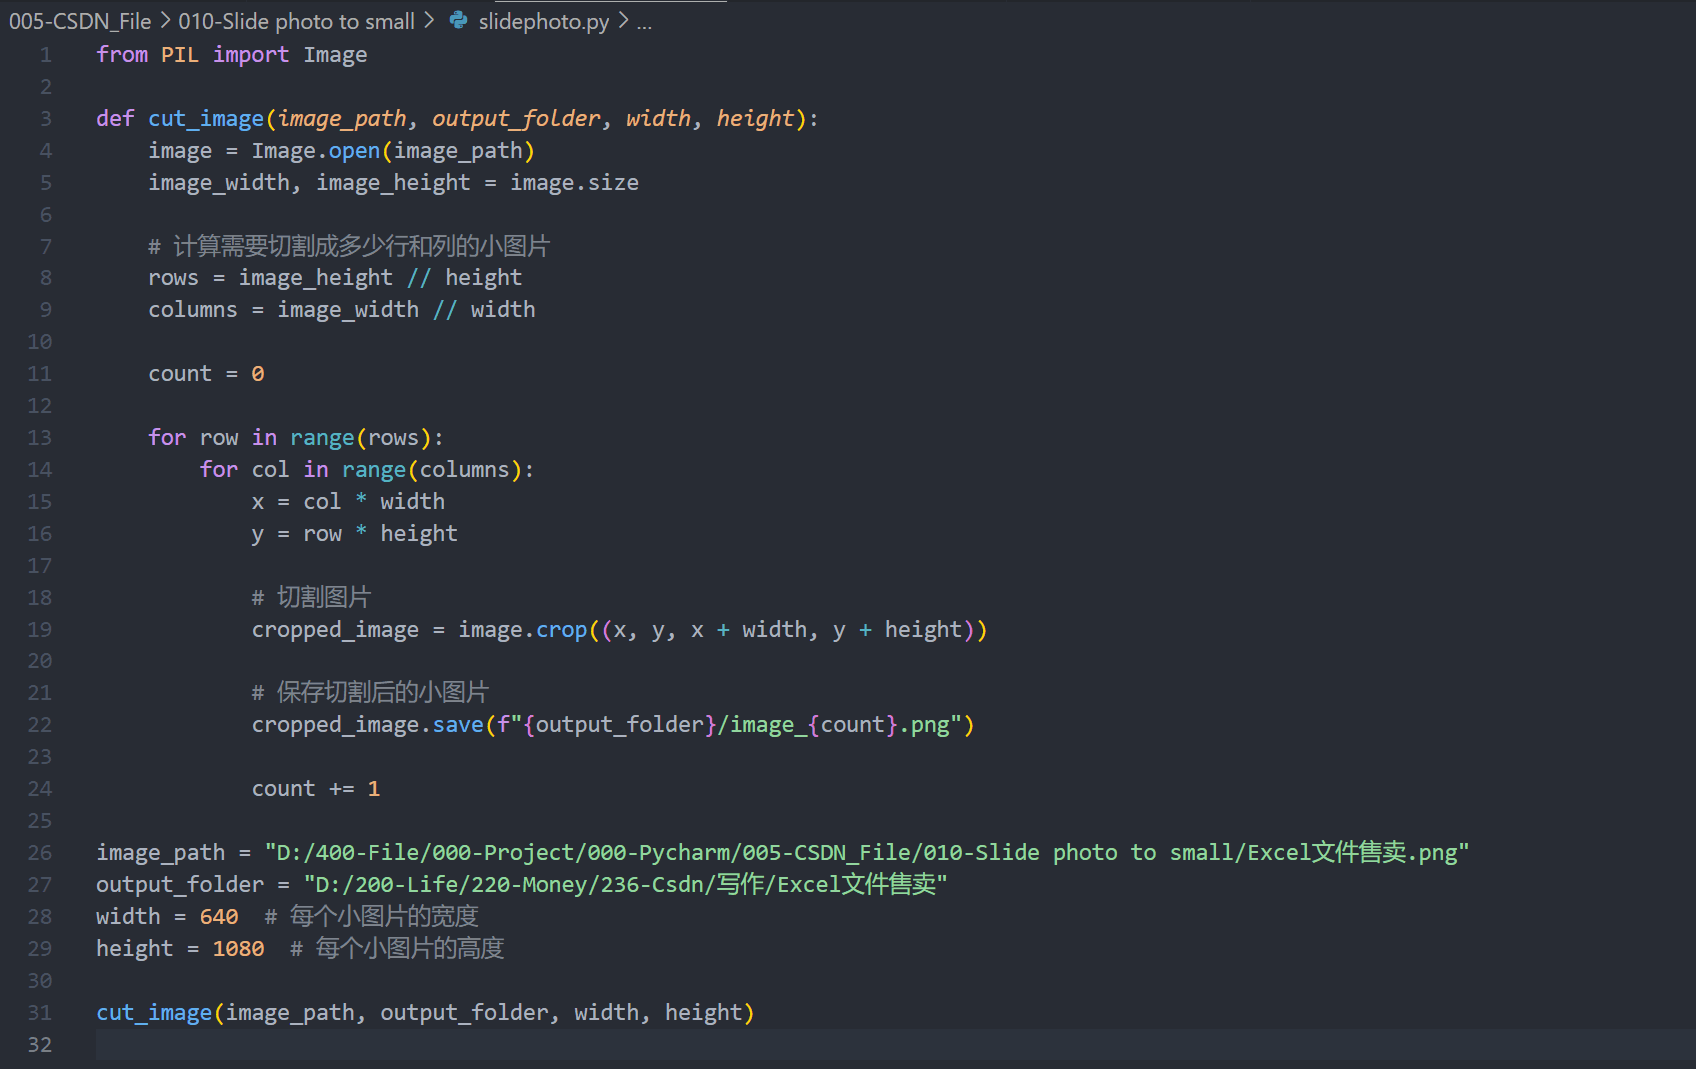Click the "crop" method on line 19
The height and width of the screenshot is (1069, 1696).
(x=561, y=630)
